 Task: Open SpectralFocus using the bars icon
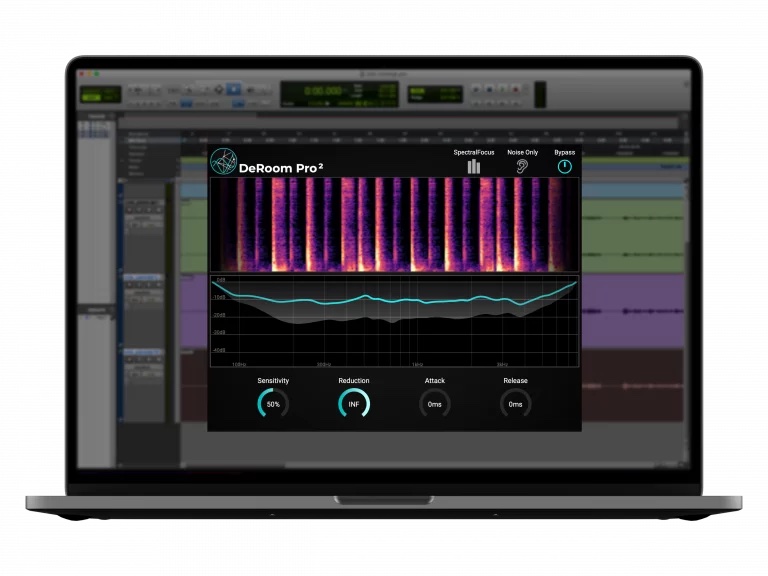click(473, 166)
